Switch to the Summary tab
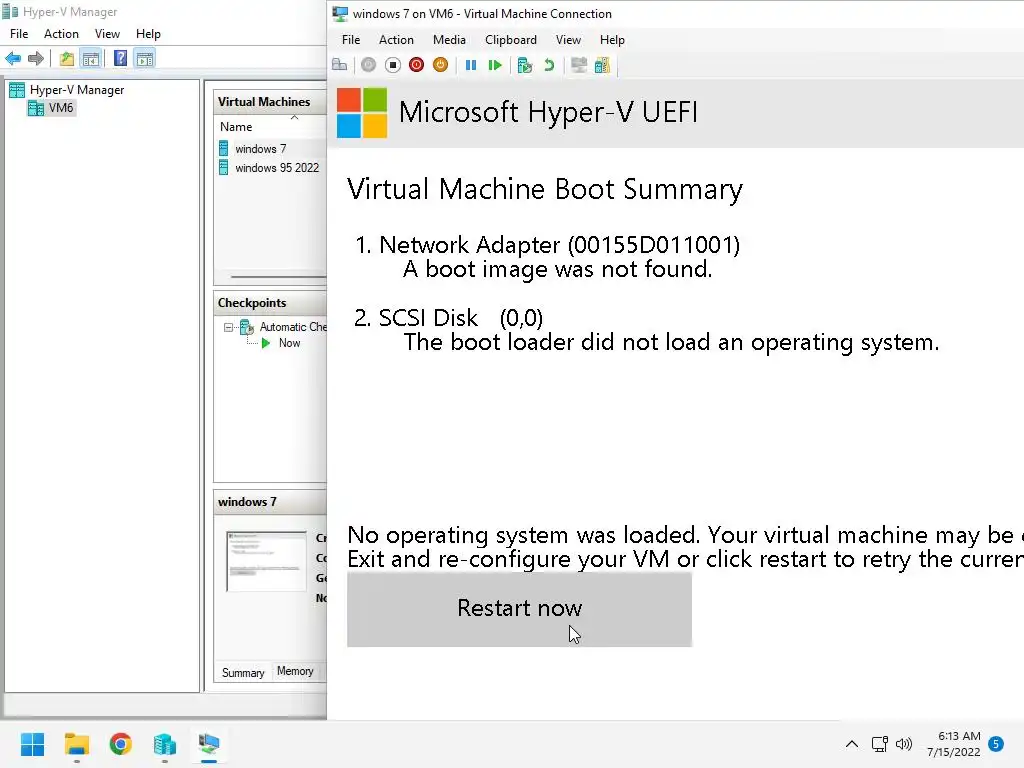Screen dimensions: 1024x768 (x=243, y=673)
